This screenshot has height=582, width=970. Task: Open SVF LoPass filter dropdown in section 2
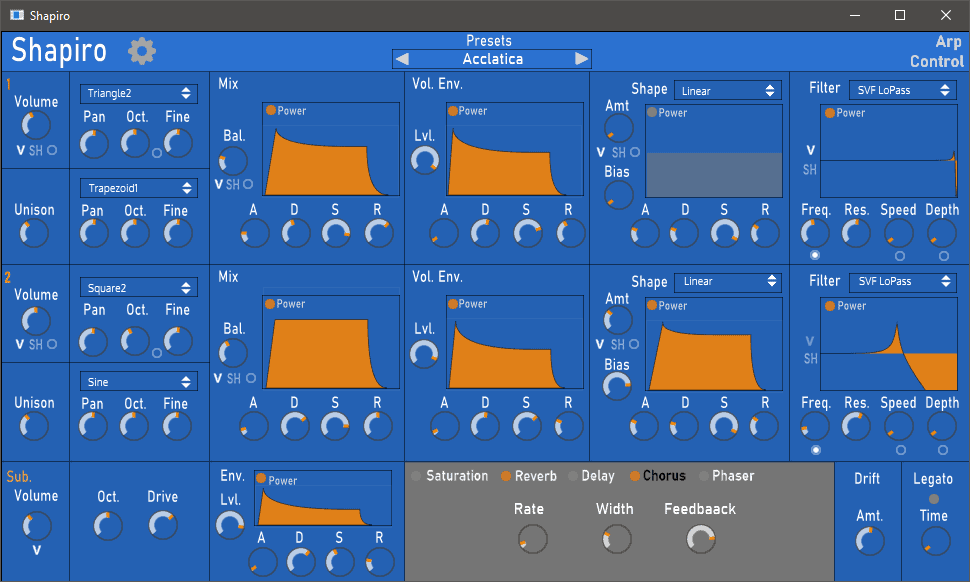point(903,281)
